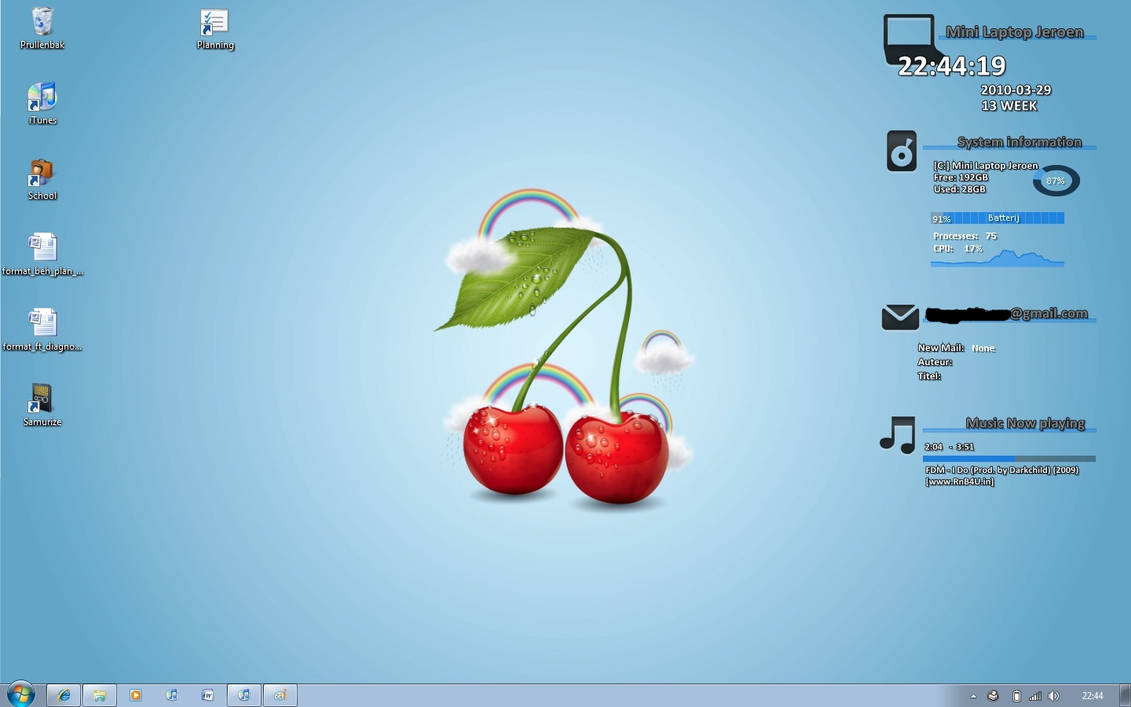The image size is (1131, 707).
Task: Click the "New Mail: None" line
Action: coord(956,348)
